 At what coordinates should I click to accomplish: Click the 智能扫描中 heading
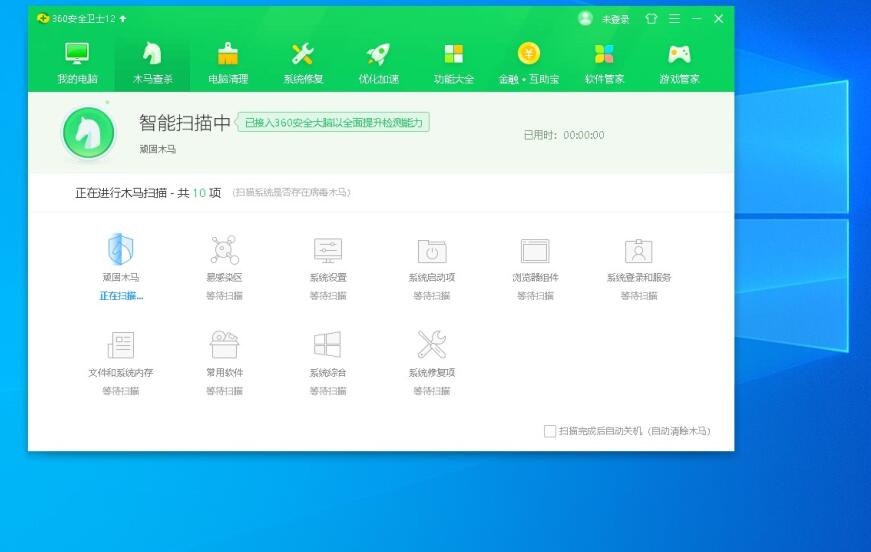pyautogui.click(x=184, y=123)
